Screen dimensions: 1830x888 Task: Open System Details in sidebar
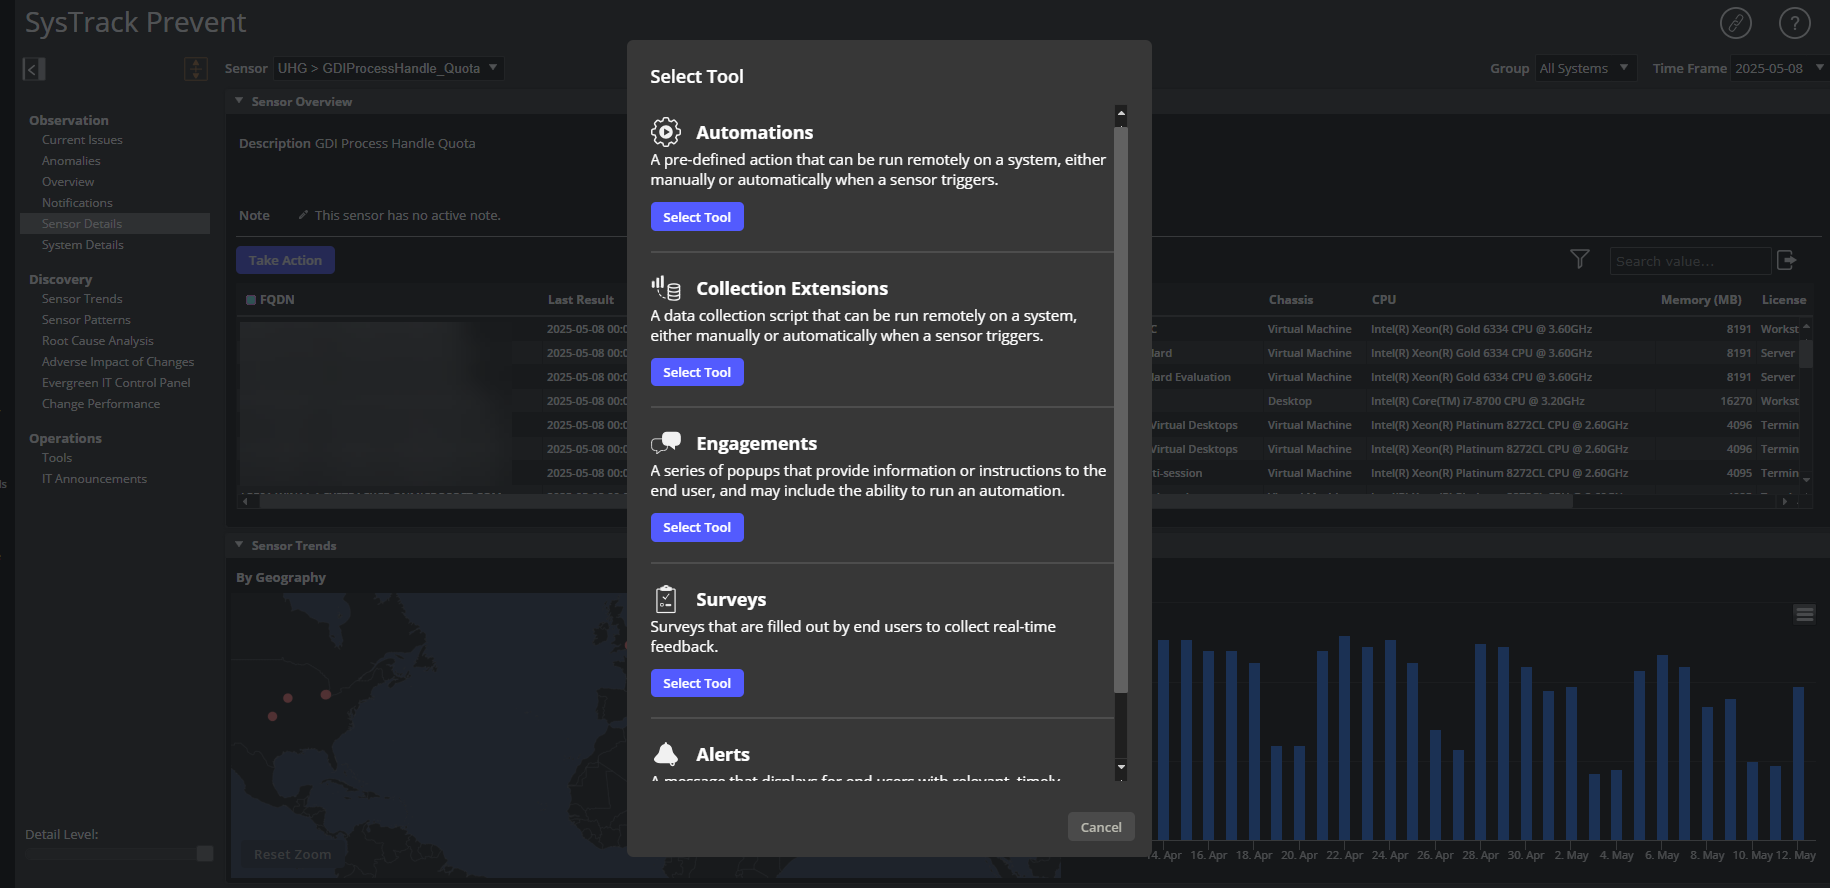click(83, 245)
